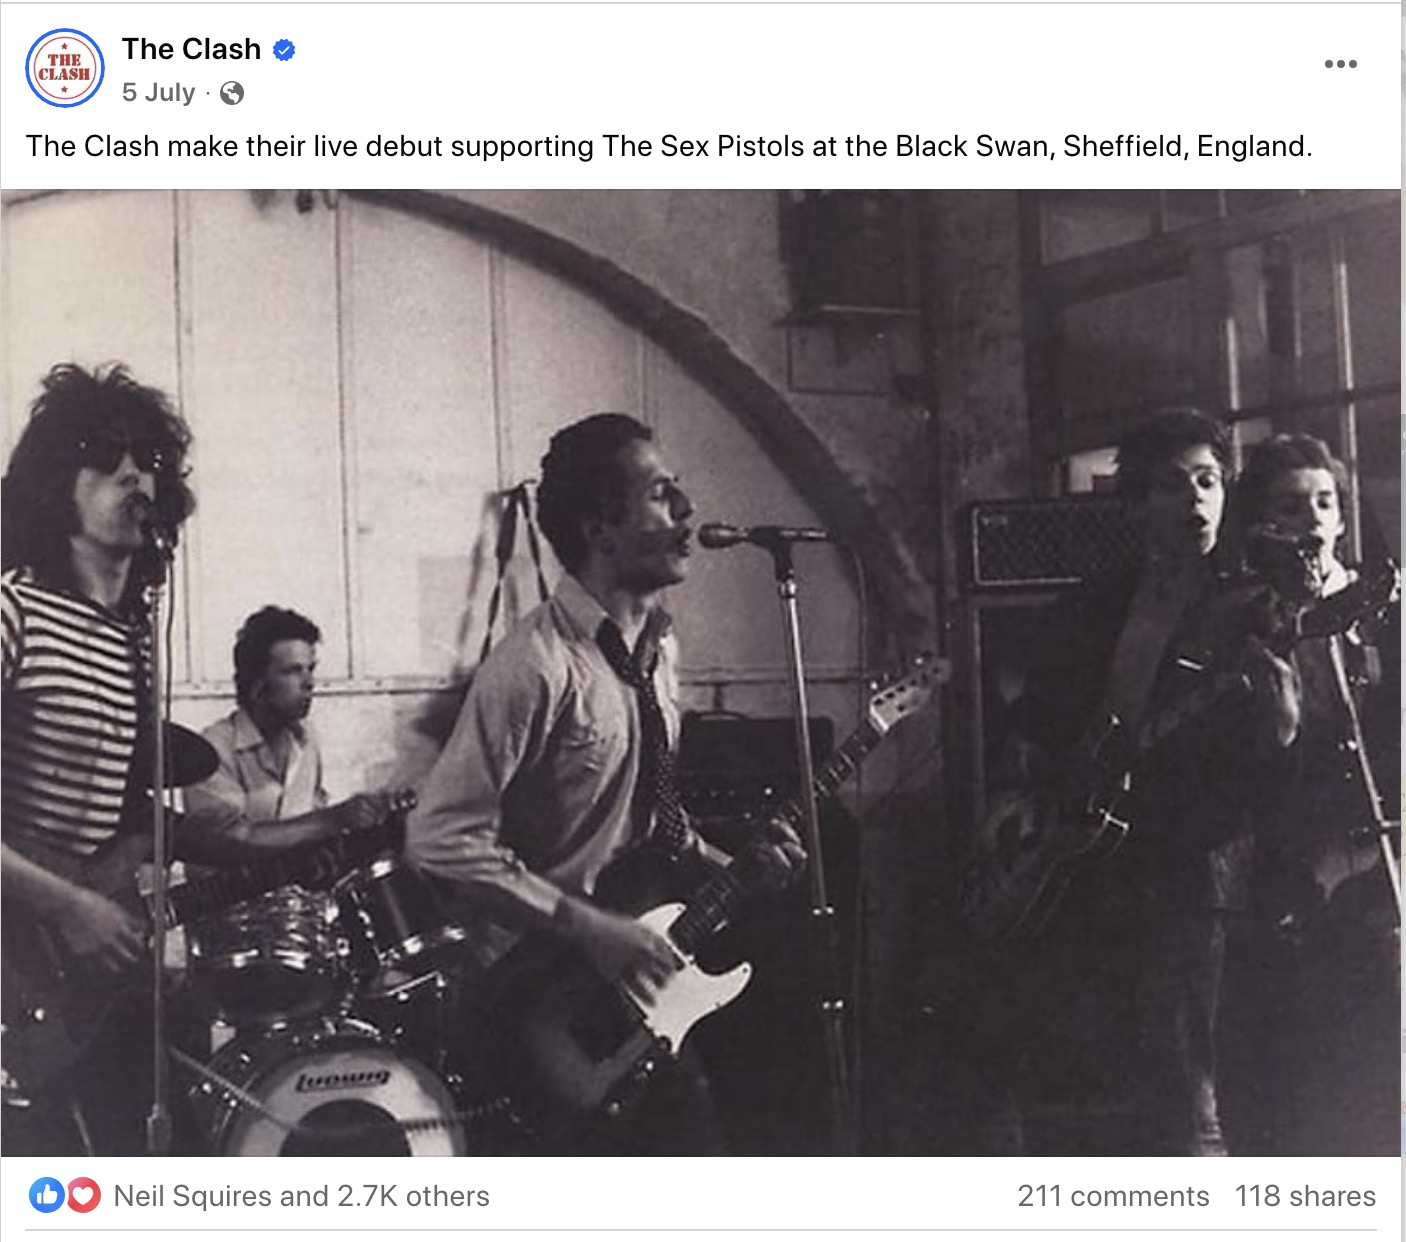Open The Clash page name link
Screen dimensions: 1406x1242
(x=191, y=49)
